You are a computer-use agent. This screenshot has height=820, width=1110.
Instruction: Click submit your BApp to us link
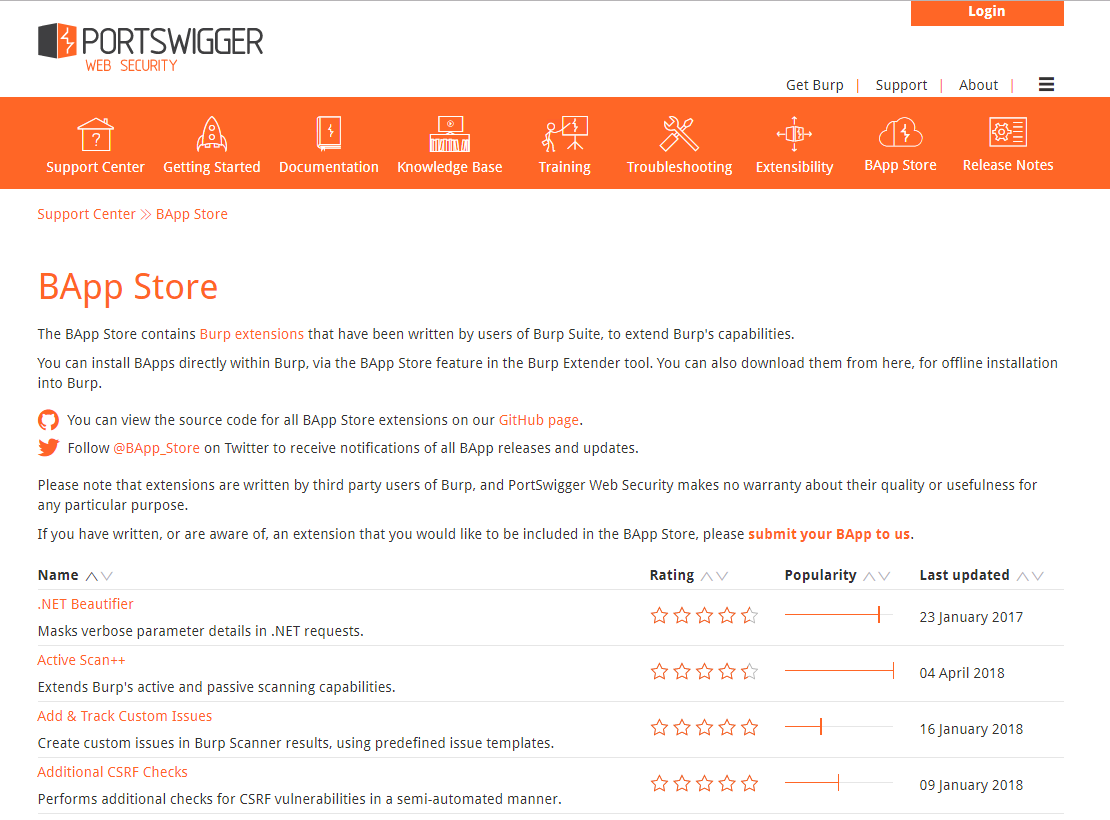tap(829, 534)
